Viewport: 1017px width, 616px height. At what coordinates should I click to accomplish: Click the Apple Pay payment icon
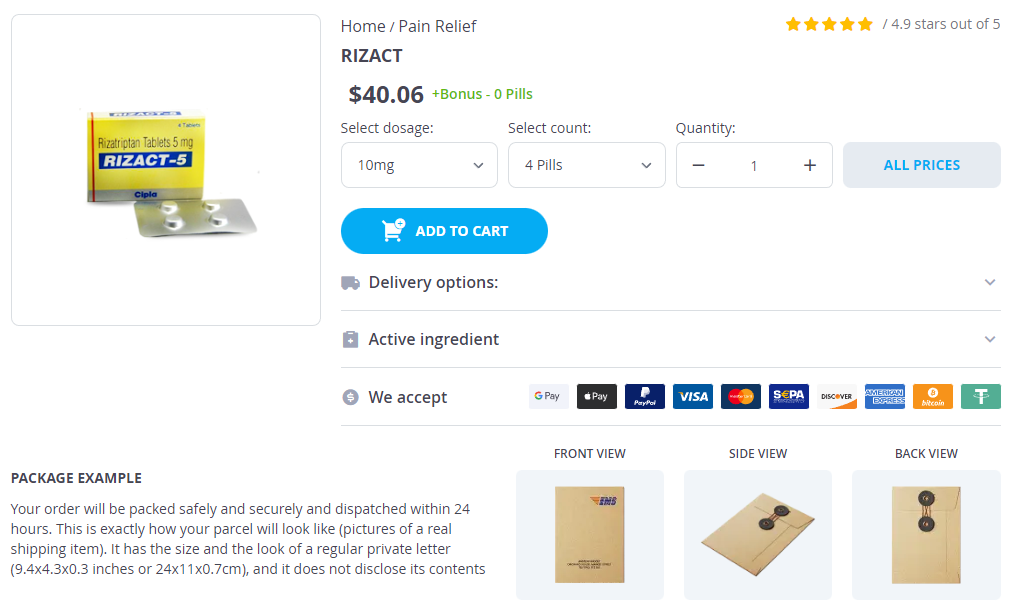click(597, 396)
